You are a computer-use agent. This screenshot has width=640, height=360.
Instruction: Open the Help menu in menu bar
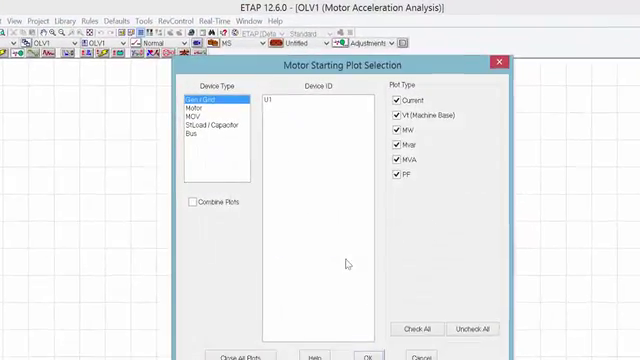(x=275, y=21)
